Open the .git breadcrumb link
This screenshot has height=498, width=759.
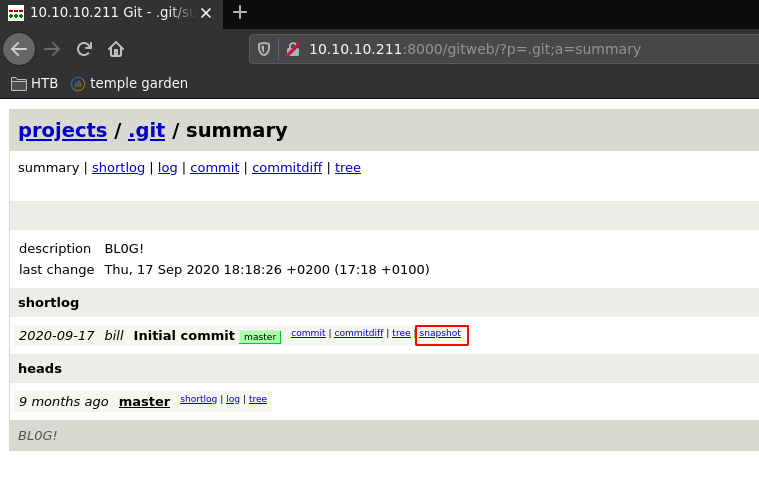click(146, 130)
